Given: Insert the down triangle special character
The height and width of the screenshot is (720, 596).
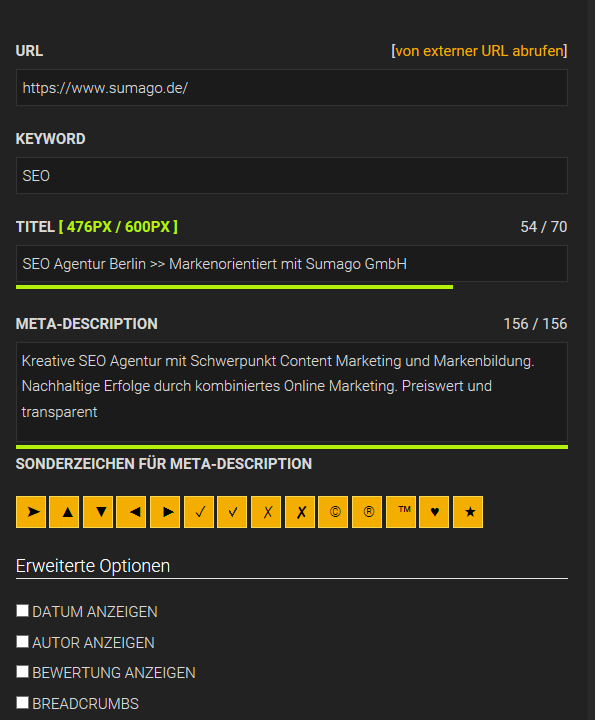Looking at the screenshot, I should point(98,512).
